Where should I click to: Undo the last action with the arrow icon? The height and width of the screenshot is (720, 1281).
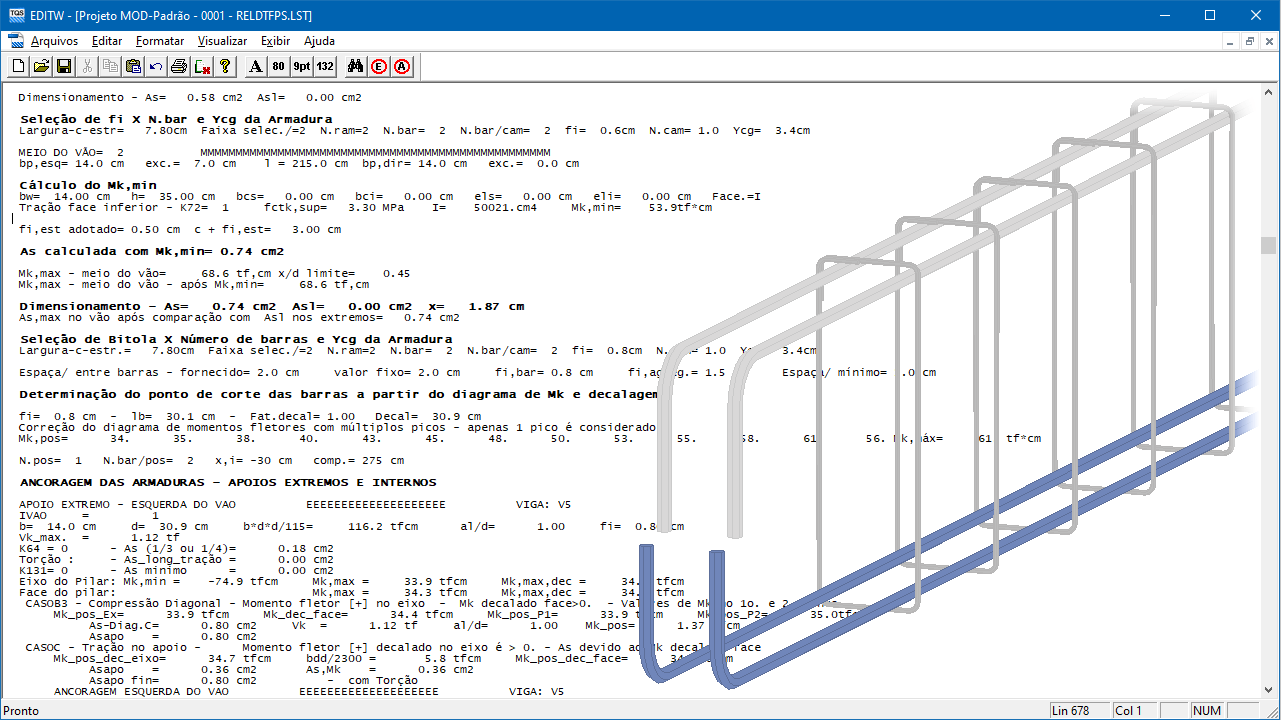(x=156, y=67)
